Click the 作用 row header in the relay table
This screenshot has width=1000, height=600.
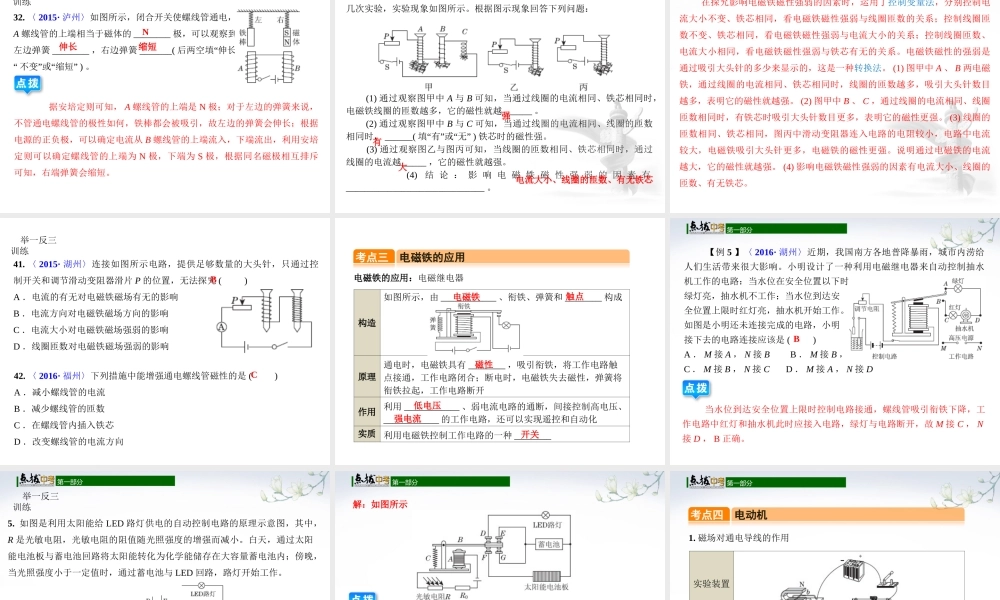pyautogui.click(x=367, y=412)
